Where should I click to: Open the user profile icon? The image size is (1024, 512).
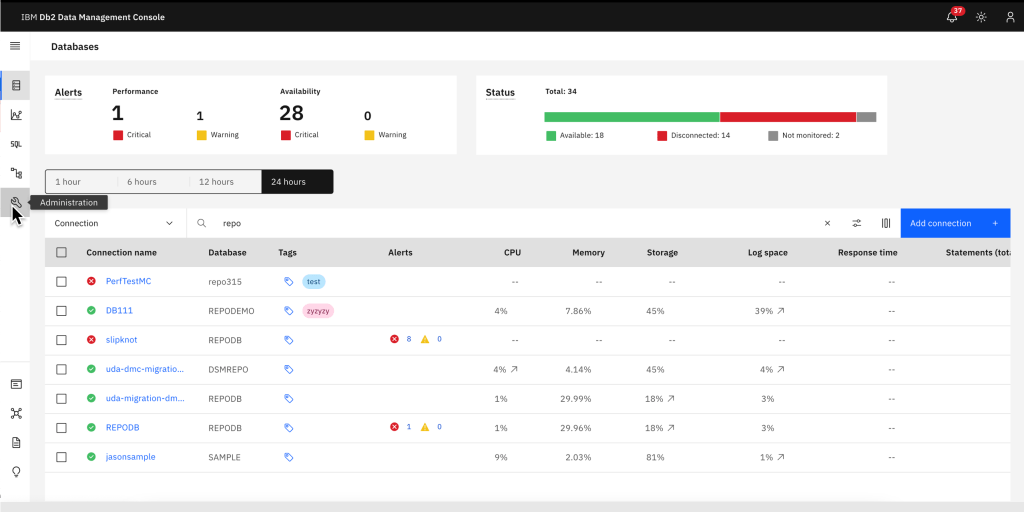pos(1010,17)
